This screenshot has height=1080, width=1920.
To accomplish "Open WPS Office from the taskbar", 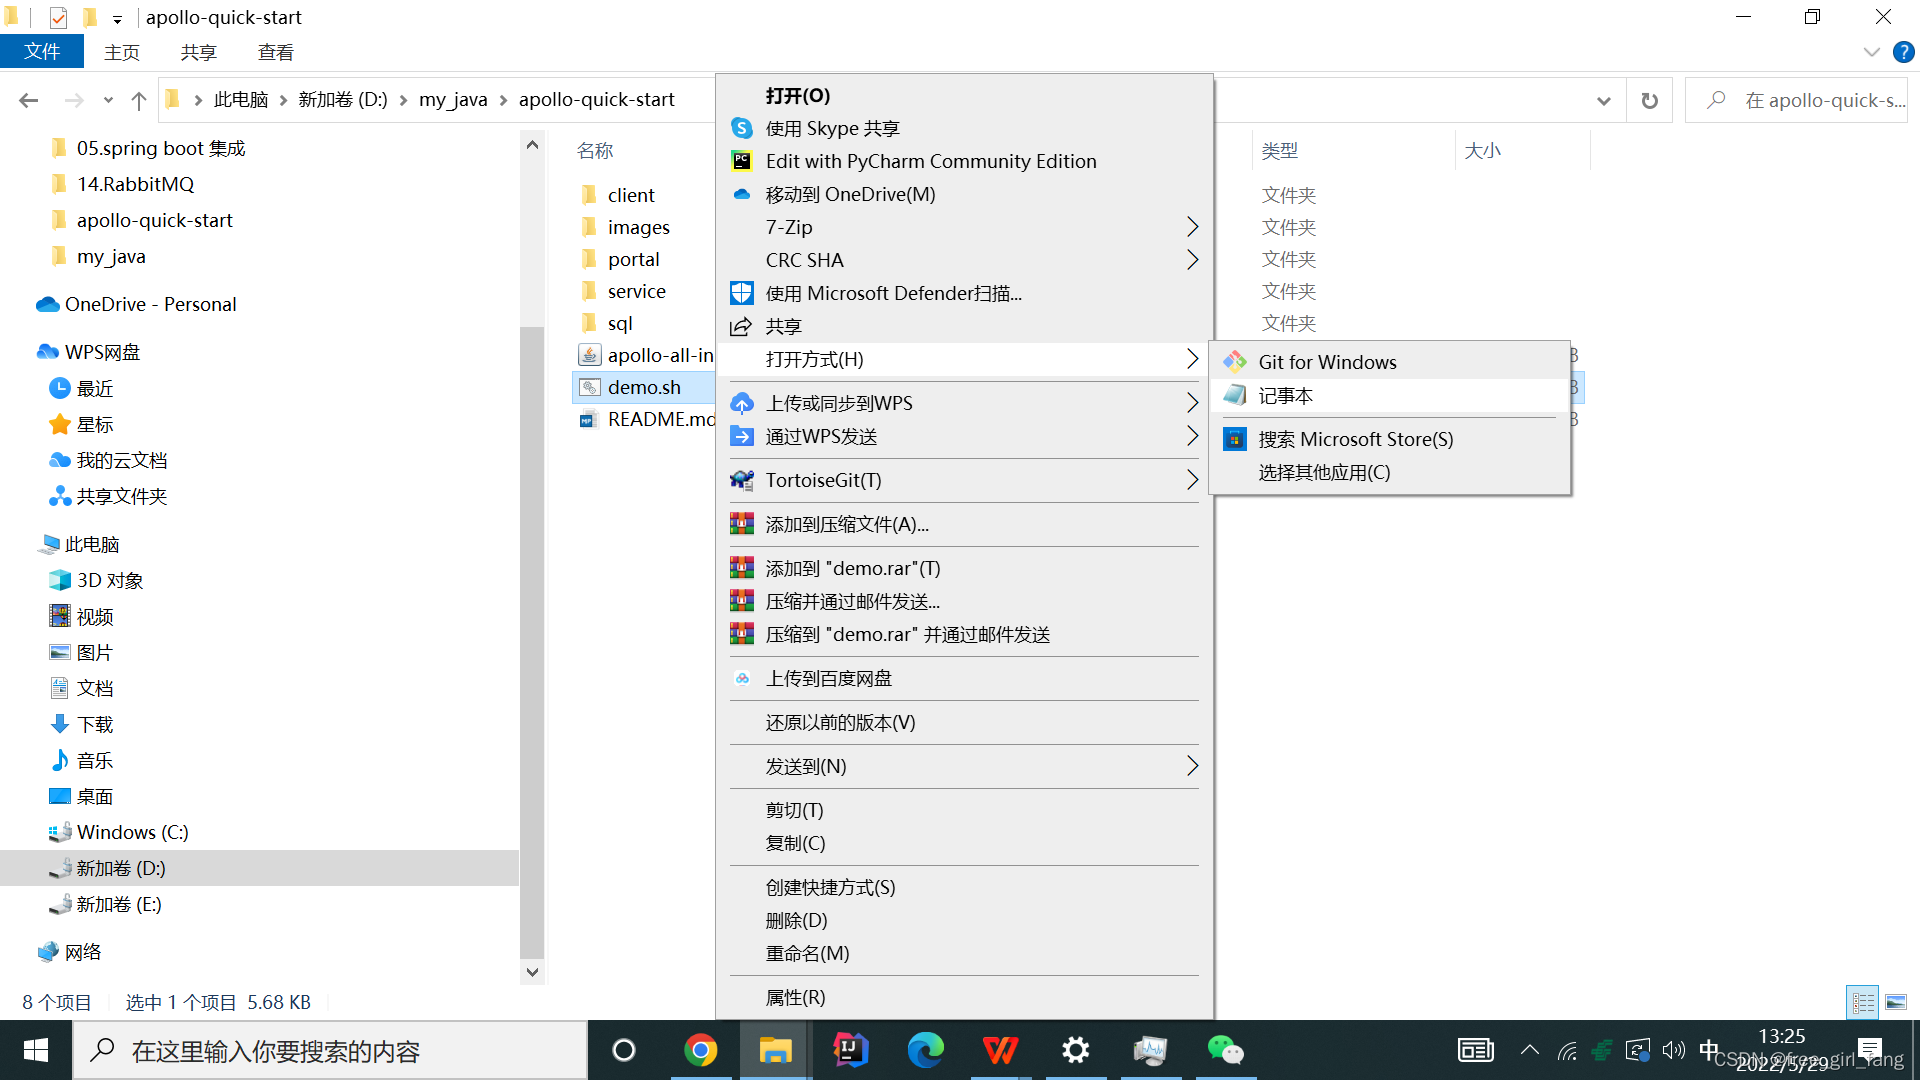I will (x=1000, y=1050).
